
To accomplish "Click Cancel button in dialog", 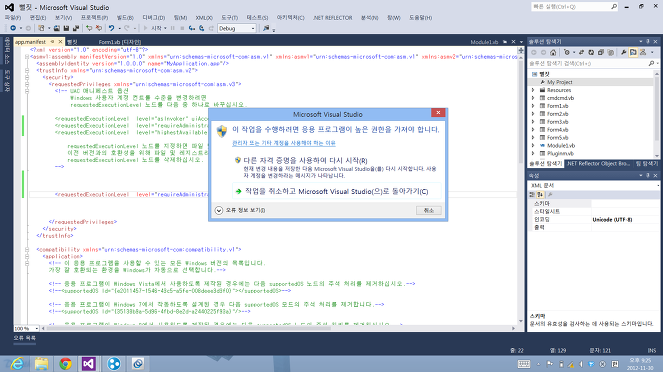I will click(x=429, y=210).
